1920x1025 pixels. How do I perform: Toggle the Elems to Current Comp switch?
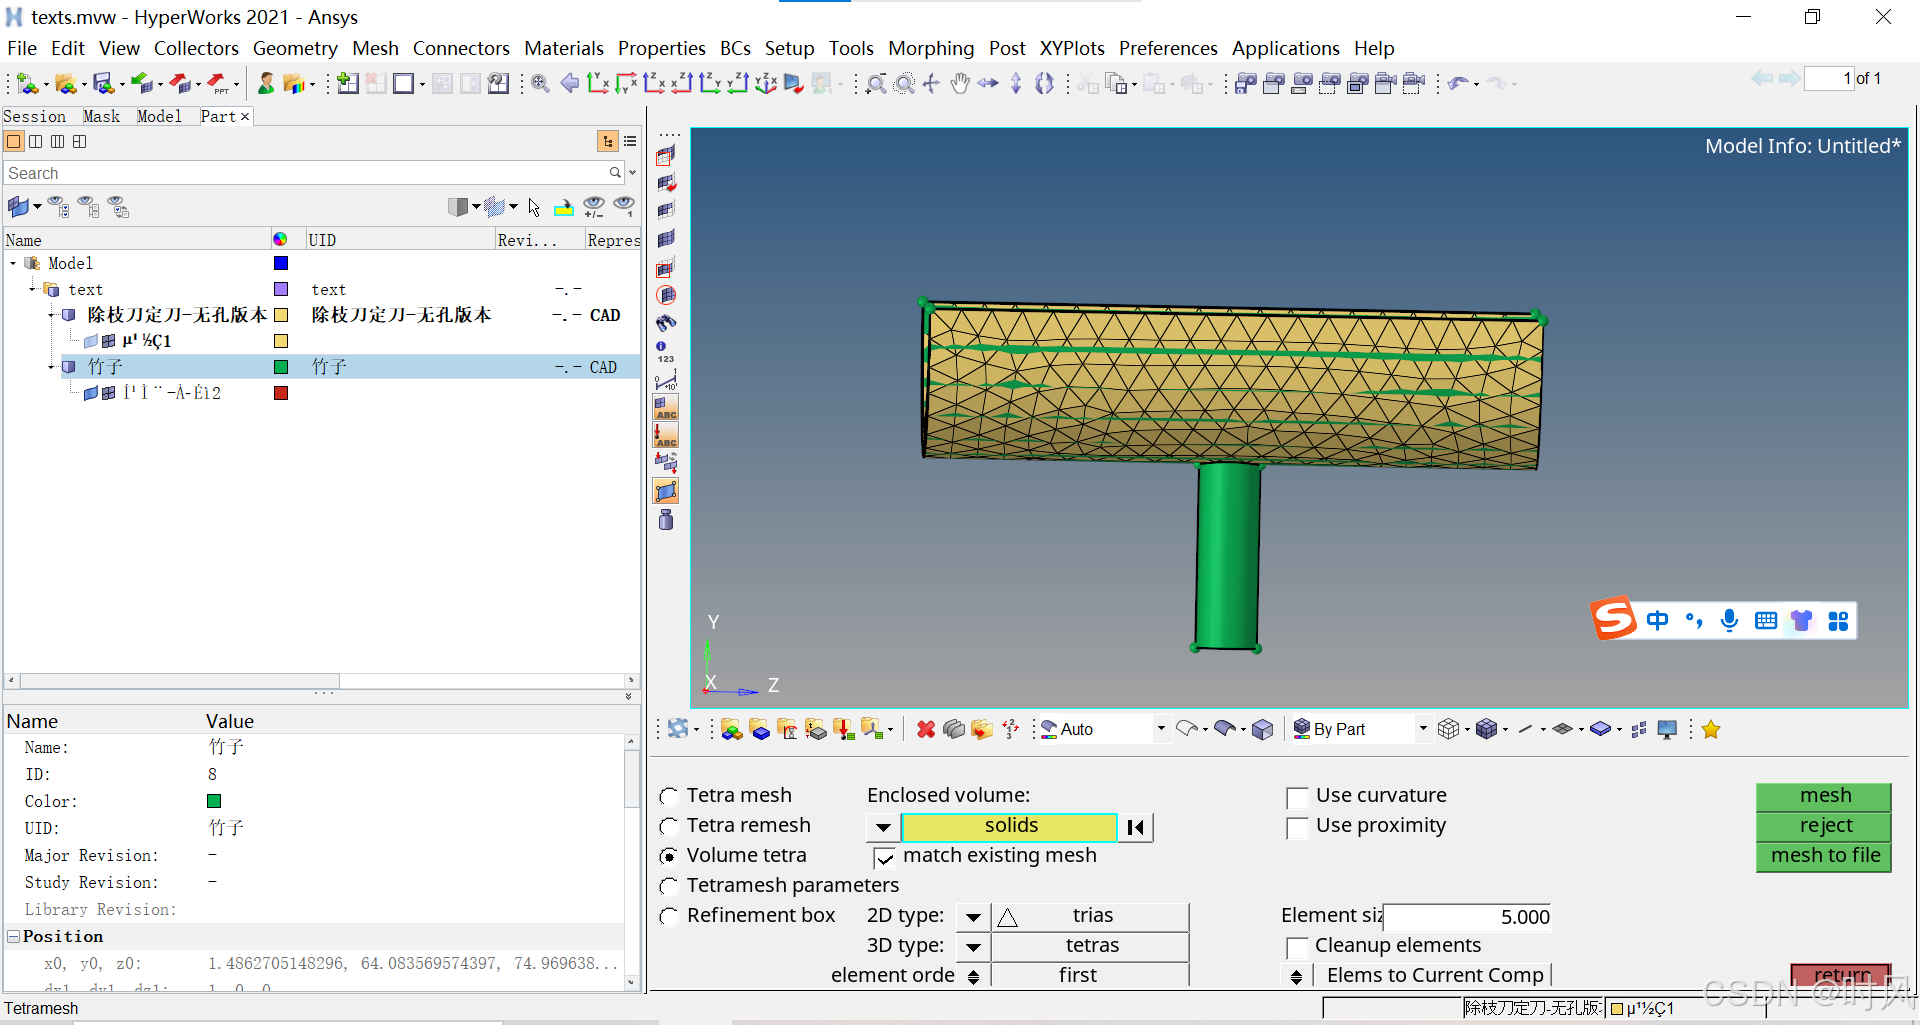click(1296, 977)
